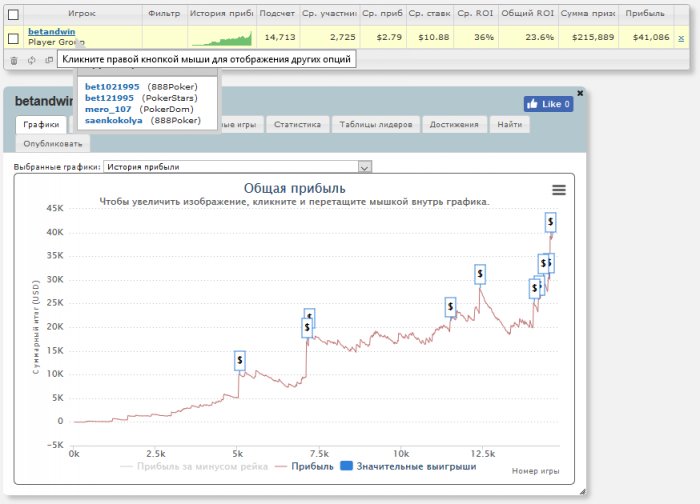Click the betandwin player link
The image size is (700, 504).
pos(52,31)
